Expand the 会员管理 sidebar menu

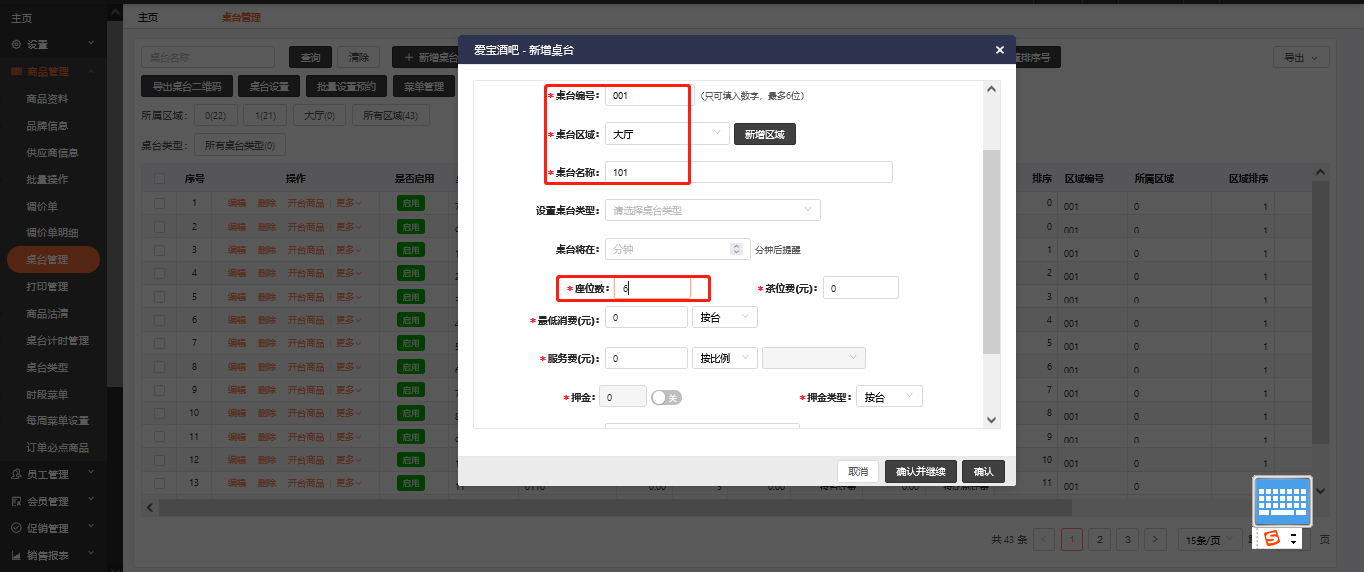pyautogui.click(x=52, y=501)
